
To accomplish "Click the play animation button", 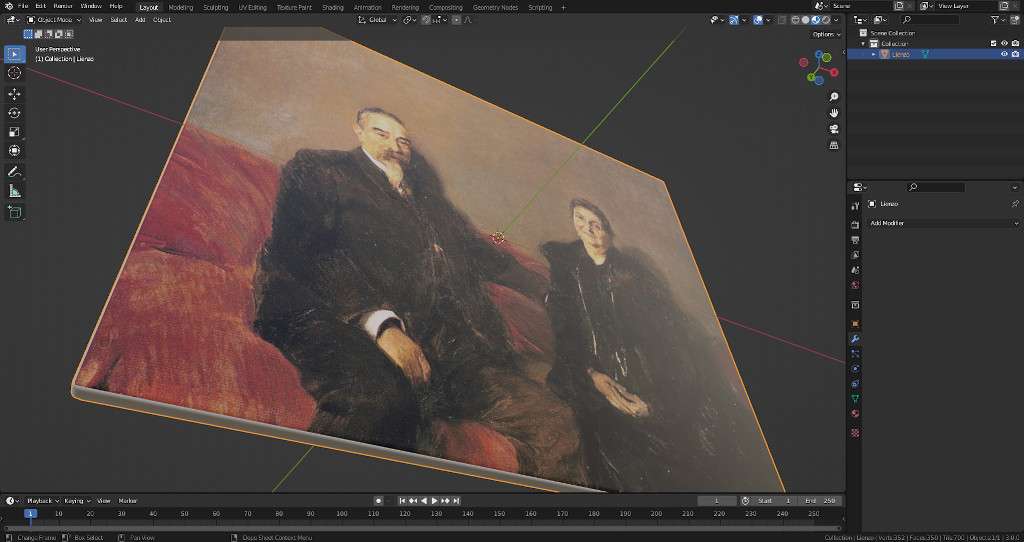I will [x=434, y=501].
